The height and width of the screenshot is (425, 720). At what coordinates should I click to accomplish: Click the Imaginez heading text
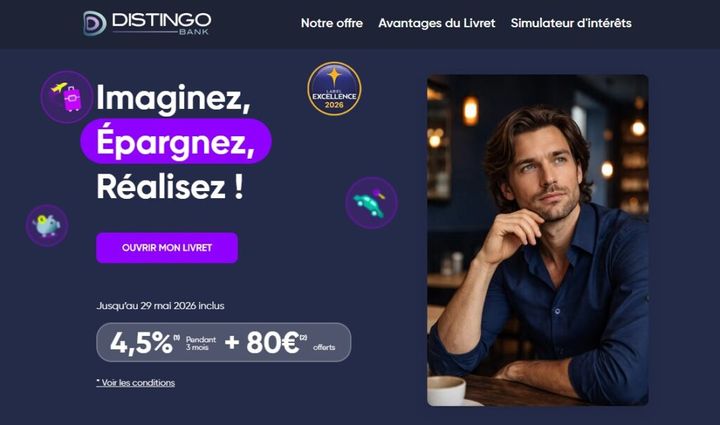coord(173,98)
